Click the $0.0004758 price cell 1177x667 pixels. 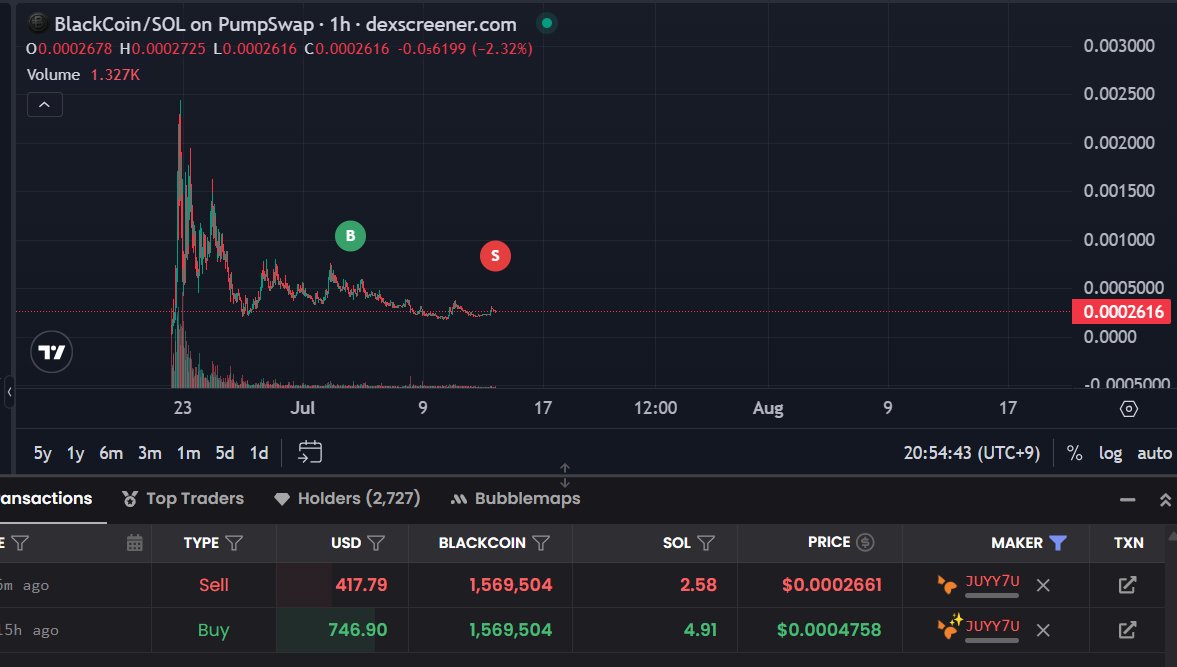(829, 630)
